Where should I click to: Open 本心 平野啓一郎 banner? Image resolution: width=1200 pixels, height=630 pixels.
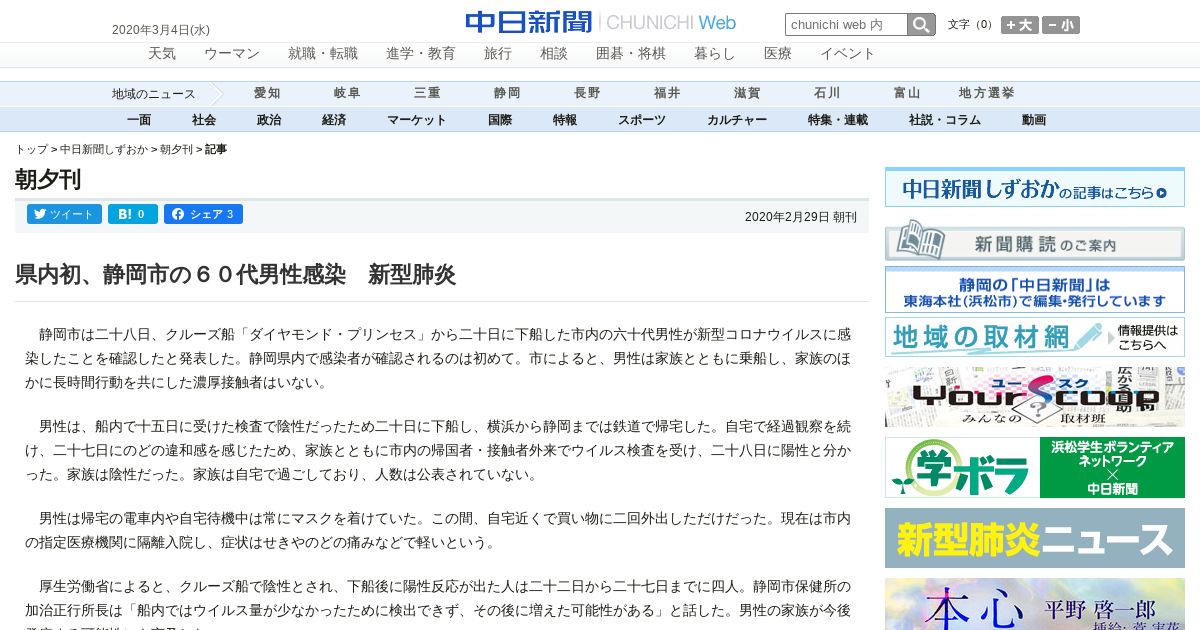[x=1035, y=604]
